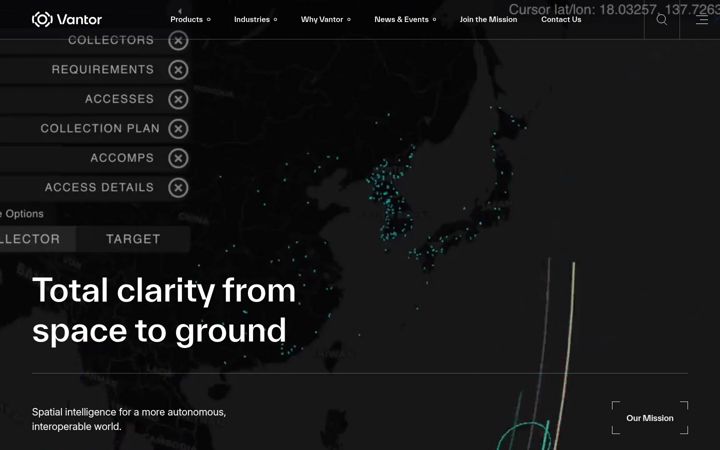Click the 'Total clarity from space to ground' headline

coord(164,310)
